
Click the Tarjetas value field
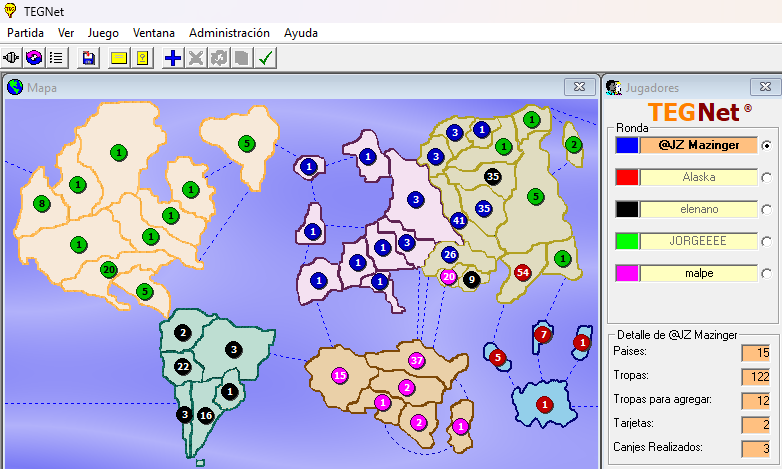click(x=756, y=425)
